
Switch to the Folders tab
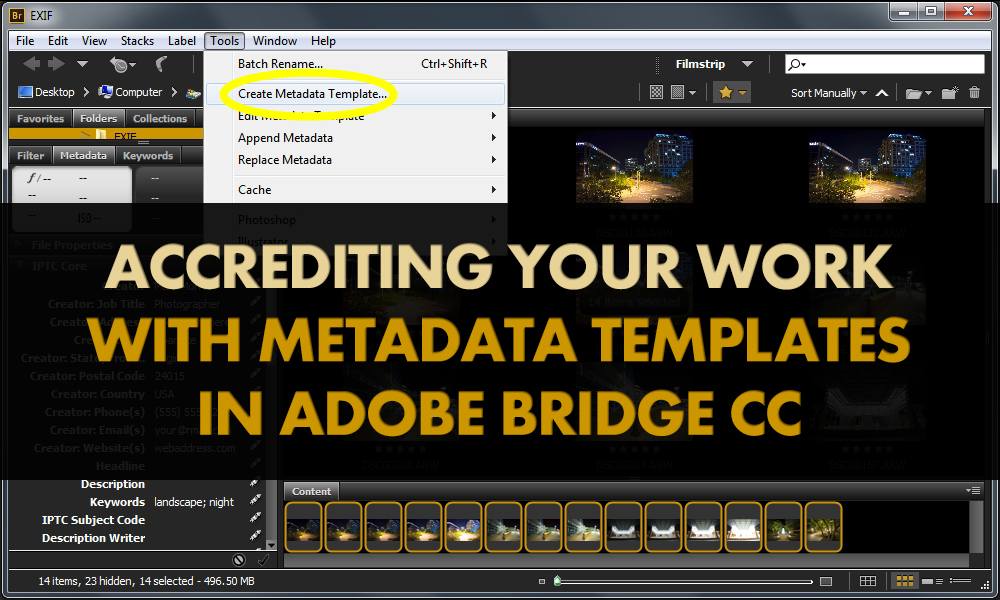click(x=98, y=119)
